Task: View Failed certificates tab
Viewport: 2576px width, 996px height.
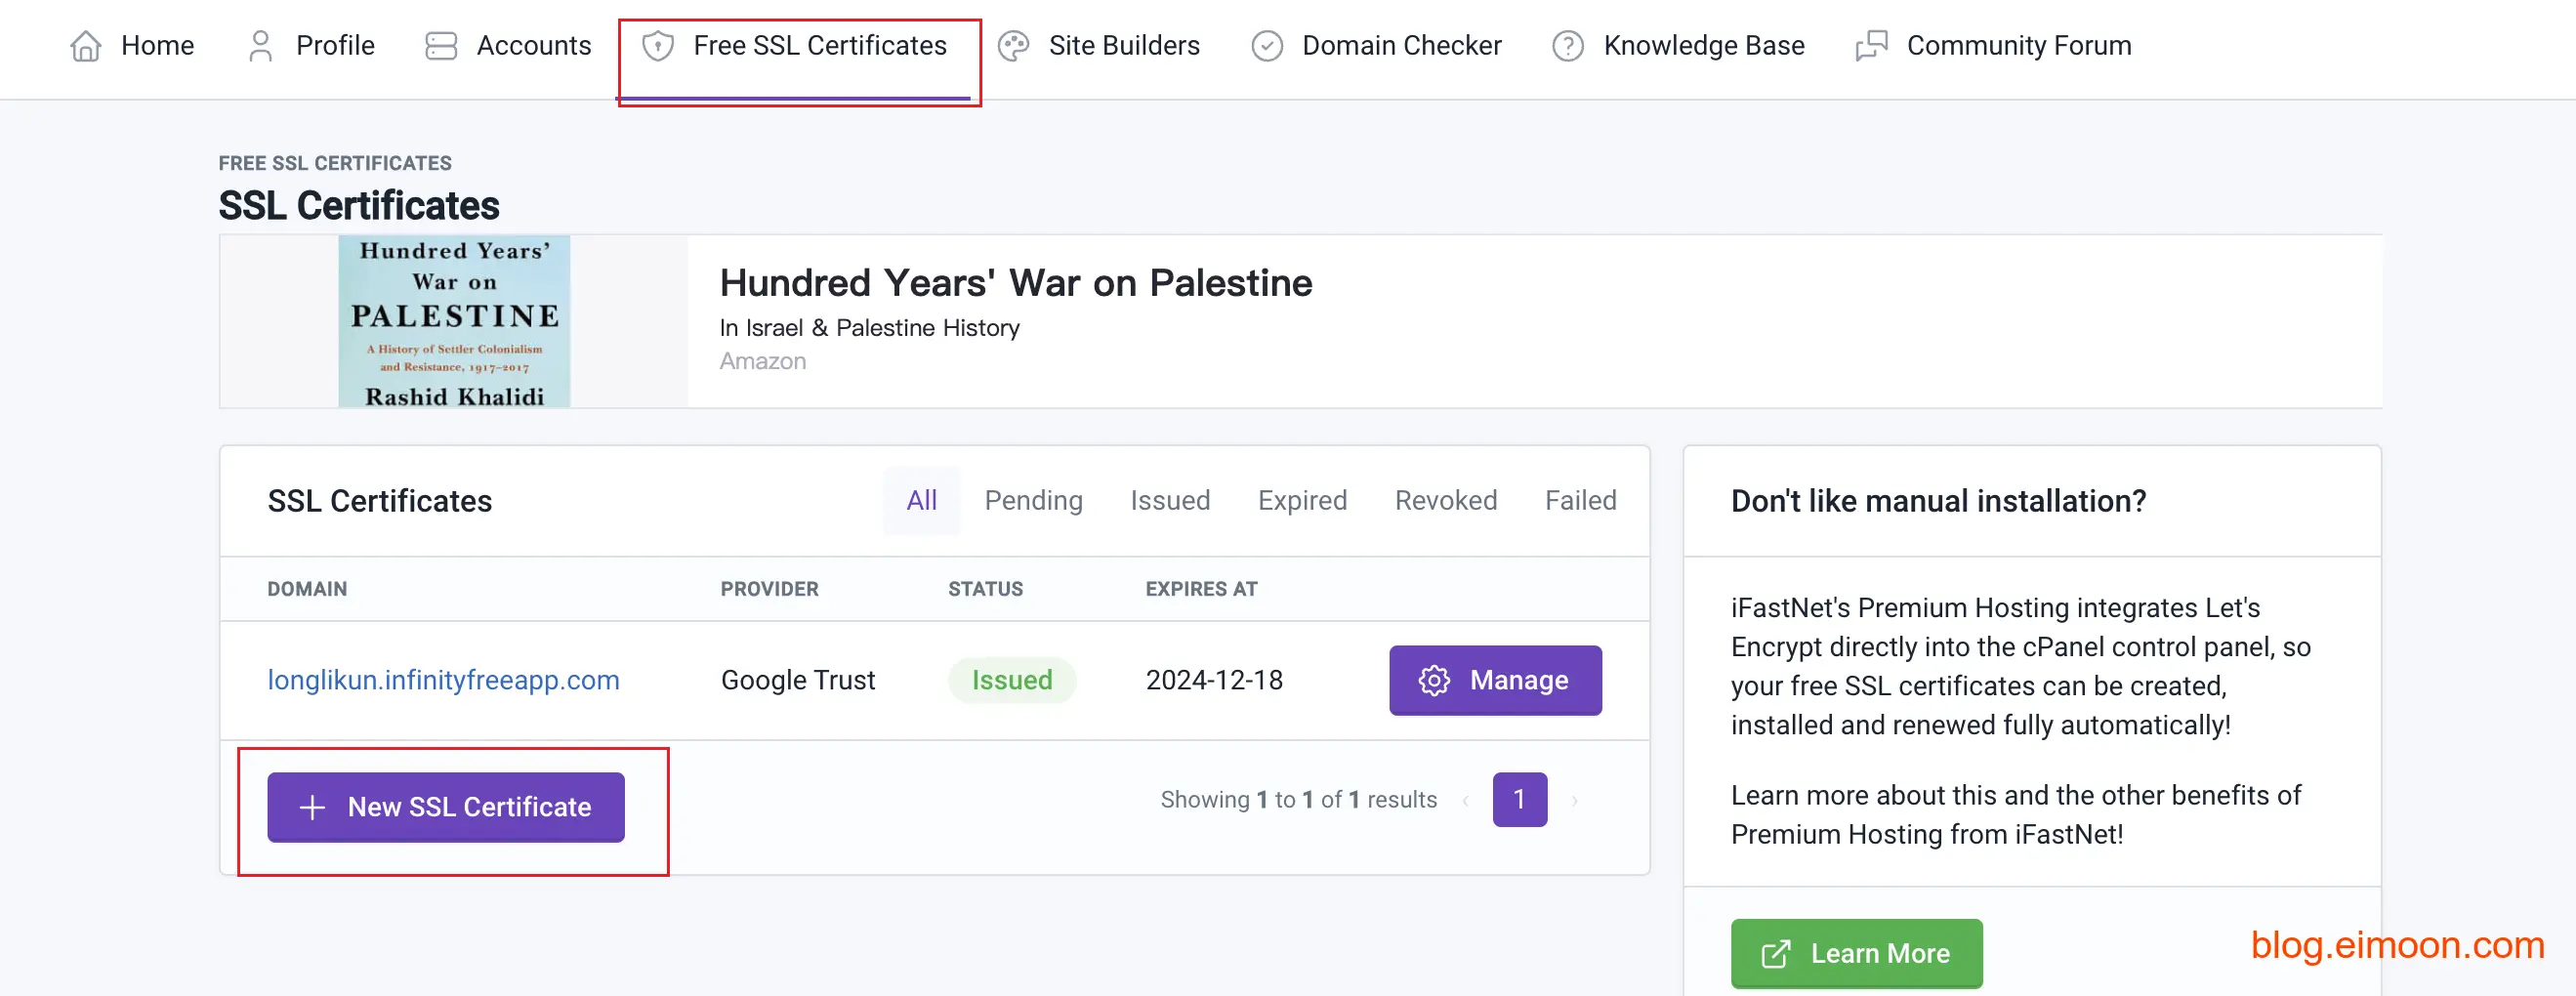Action: (1579, 500)
